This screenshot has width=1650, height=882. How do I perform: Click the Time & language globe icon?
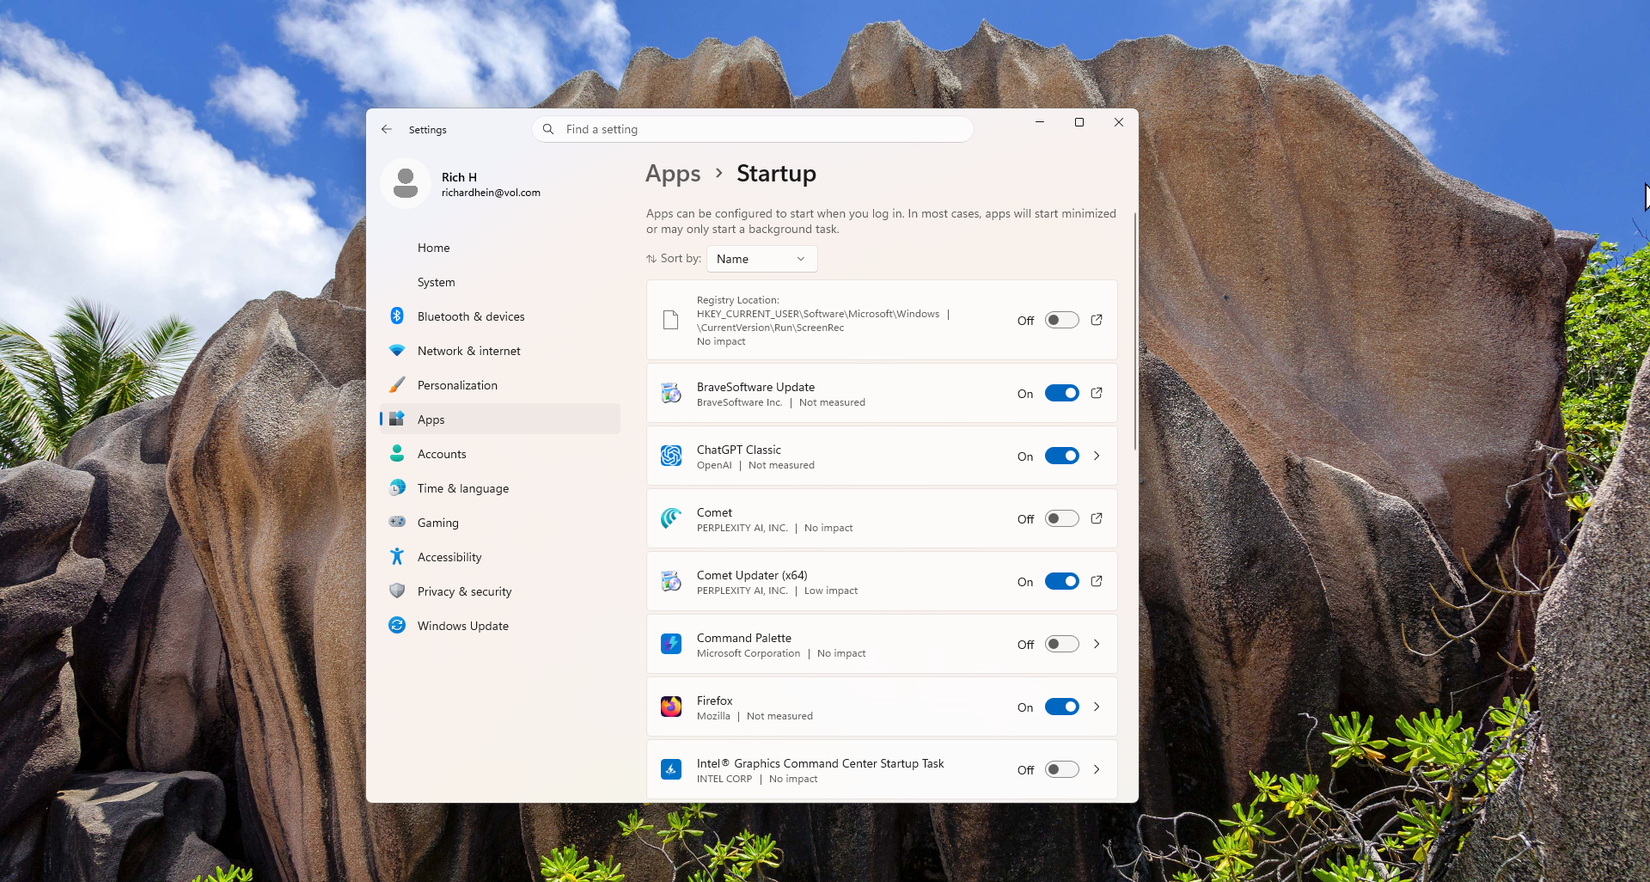[x=397, y=488]
